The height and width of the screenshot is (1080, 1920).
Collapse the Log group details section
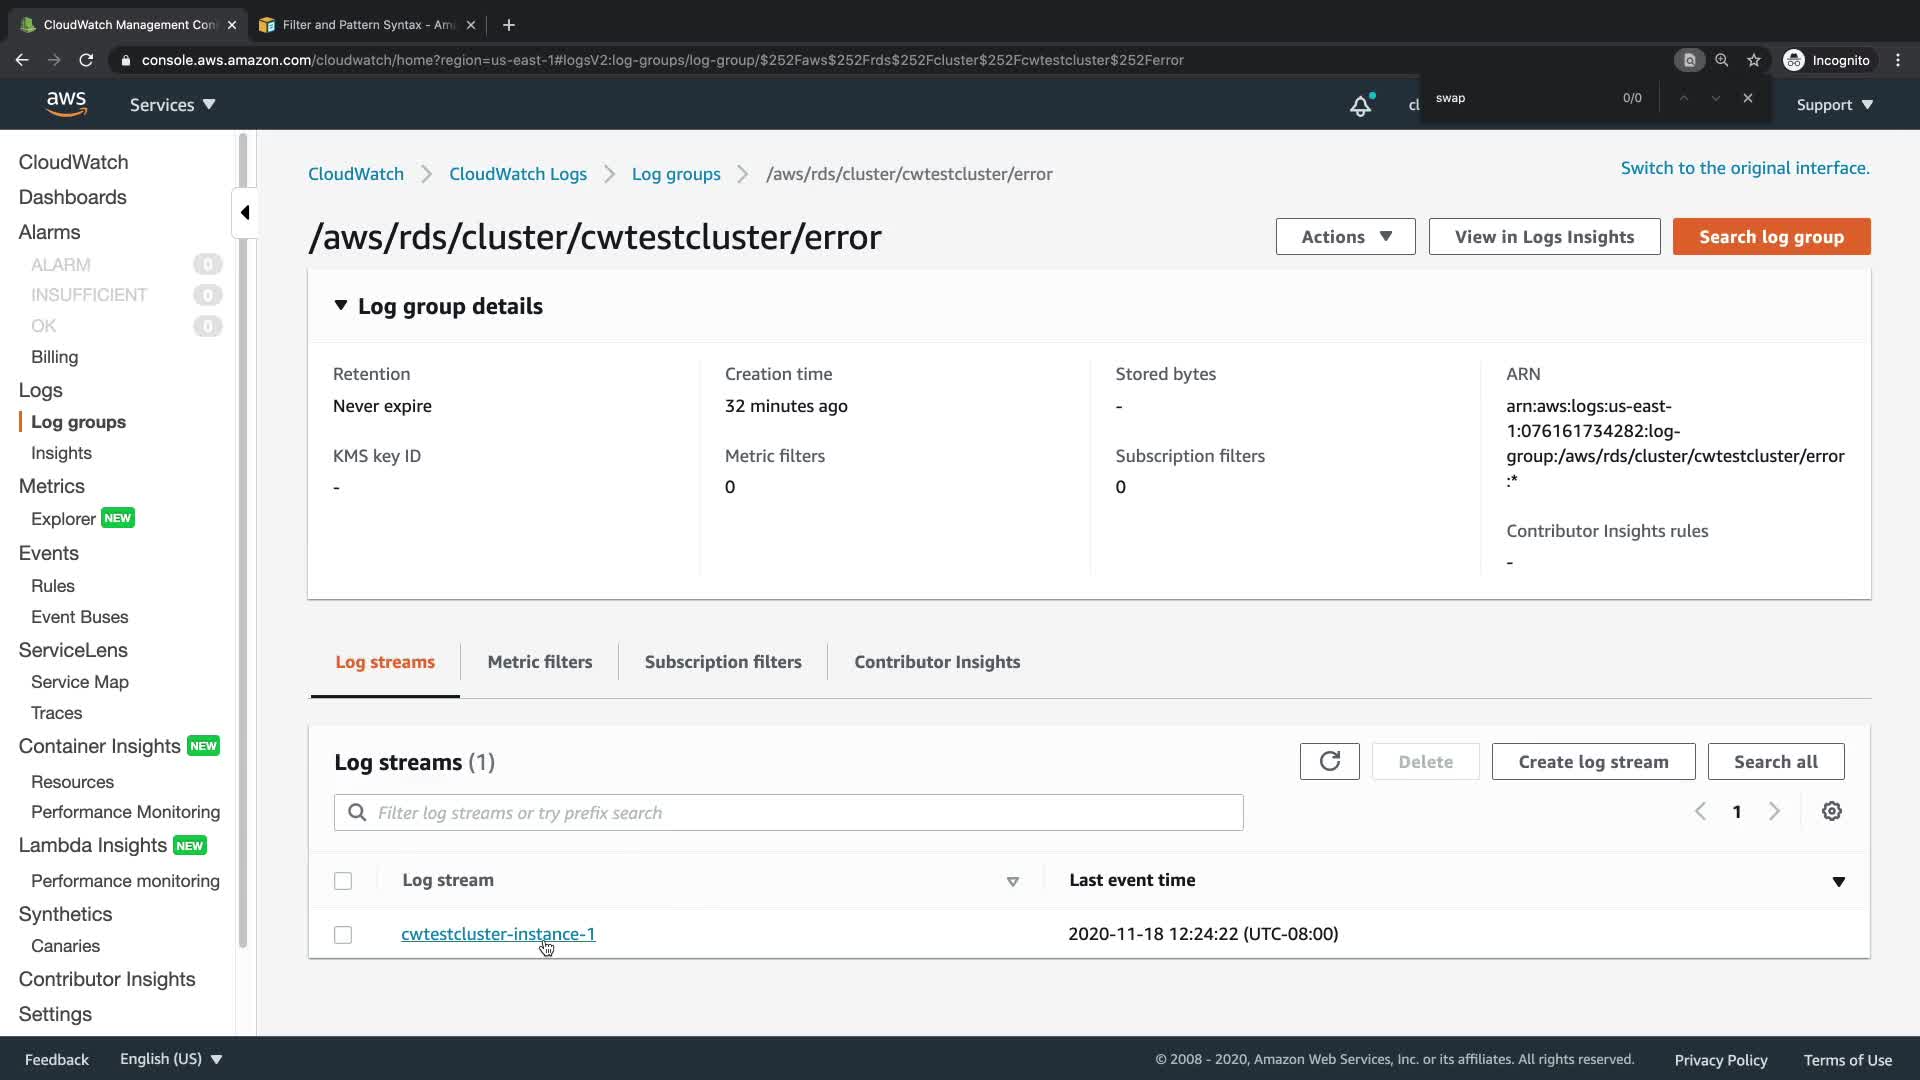point(341,306)
